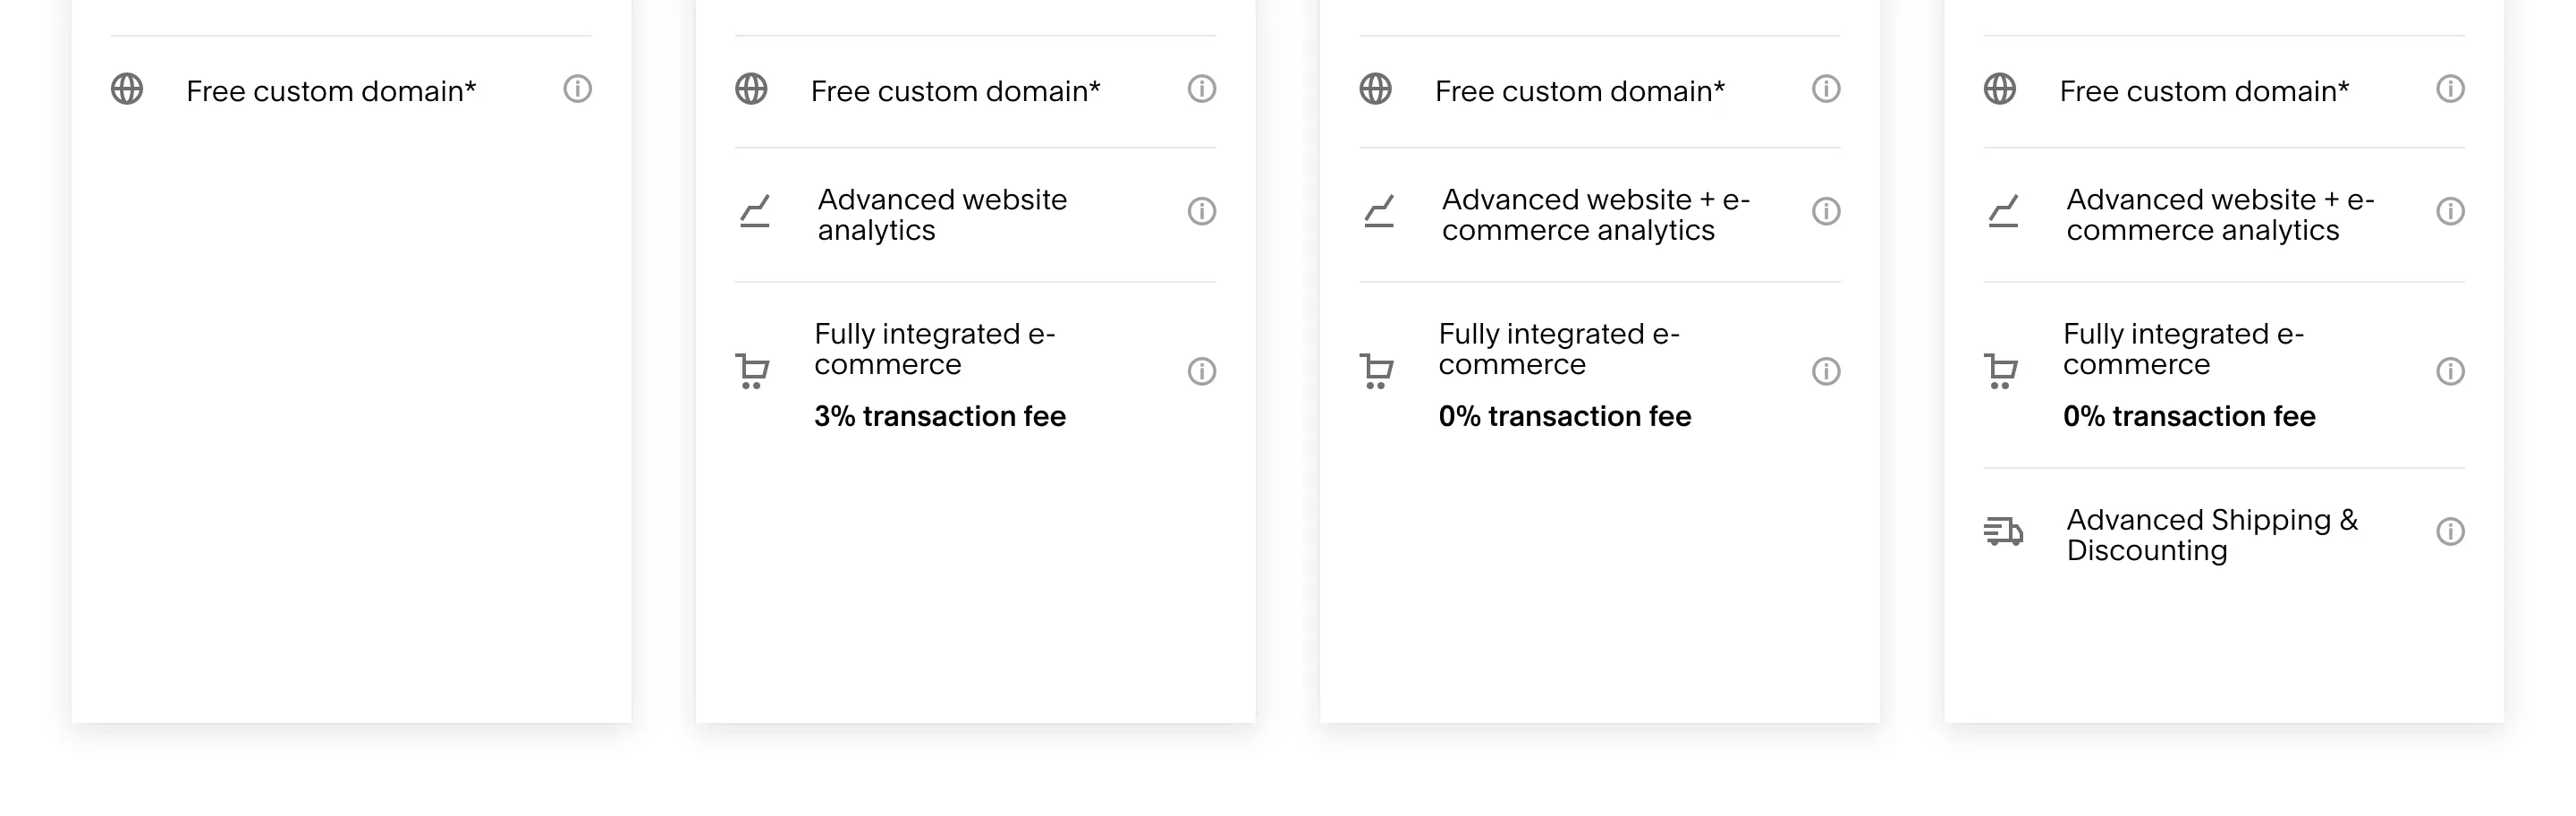The image size is (2576, 816).
Task: Select the shopping cart icon in the second column
Action: click(754, 370)
